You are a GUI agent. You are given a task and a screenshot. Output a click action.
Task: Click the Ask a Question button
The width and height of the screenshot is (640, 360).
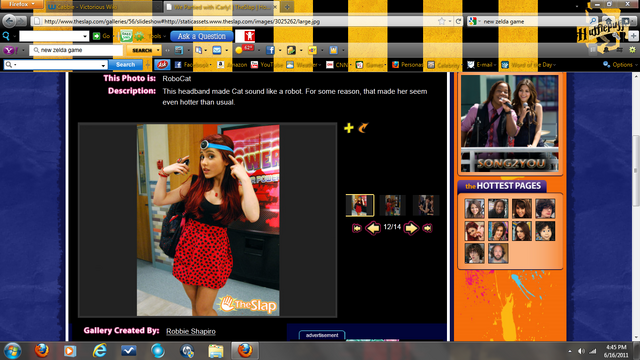pyautogui.click(x=202, y=36)
